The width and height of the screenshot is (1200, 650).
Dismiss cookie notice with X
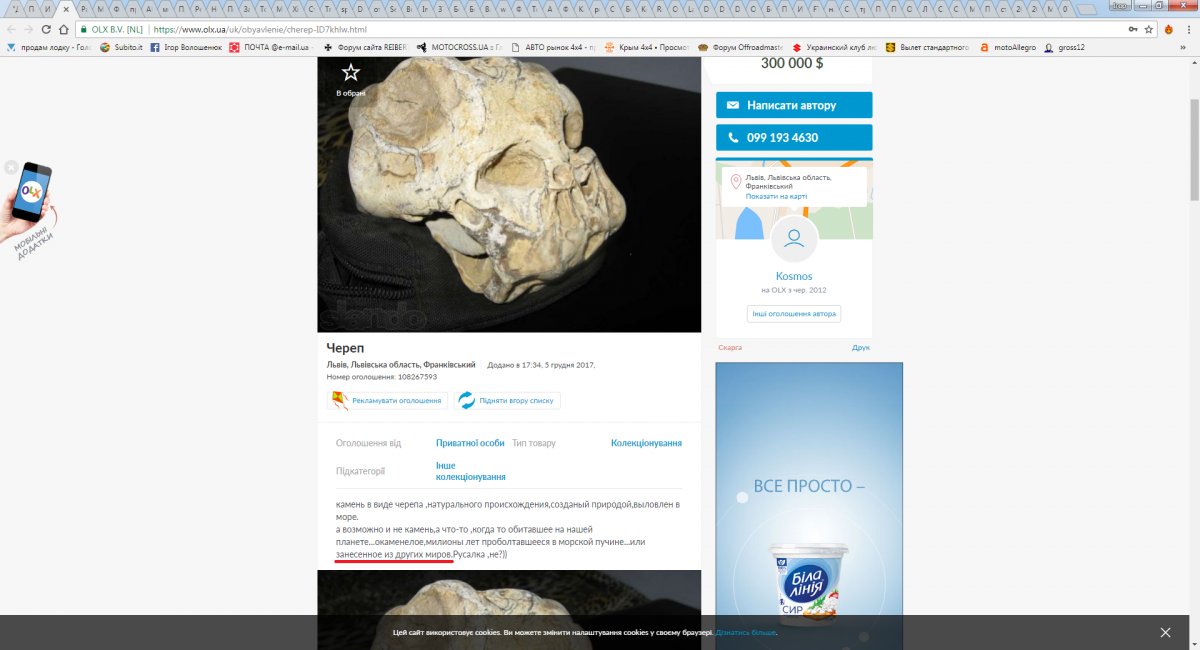pos(1165,632)
